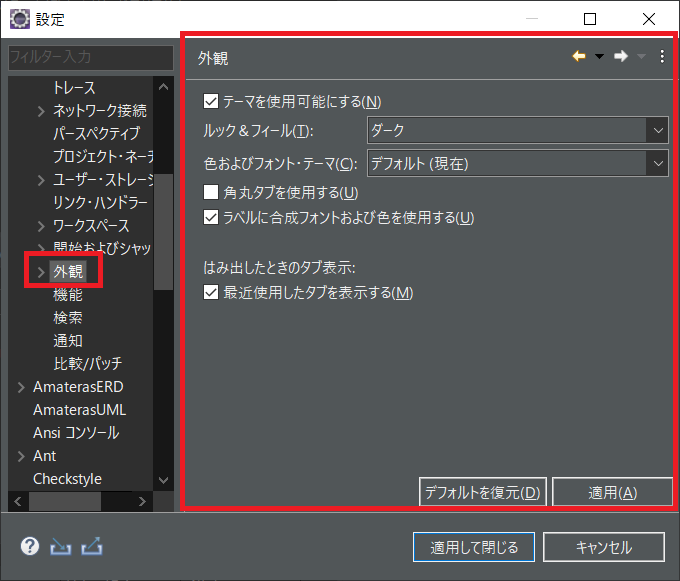Expand the ワークスペース tree node

point(41,226)
